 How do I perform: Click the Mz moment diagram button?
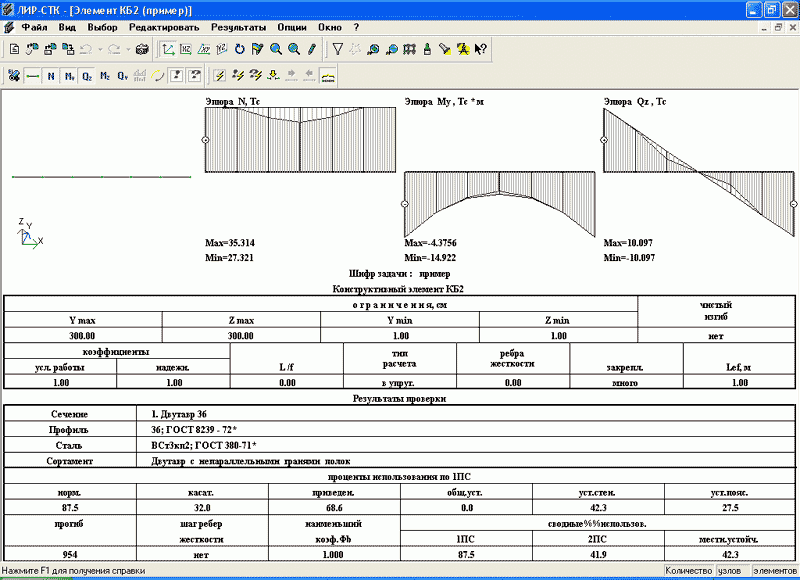click(105, 75)
